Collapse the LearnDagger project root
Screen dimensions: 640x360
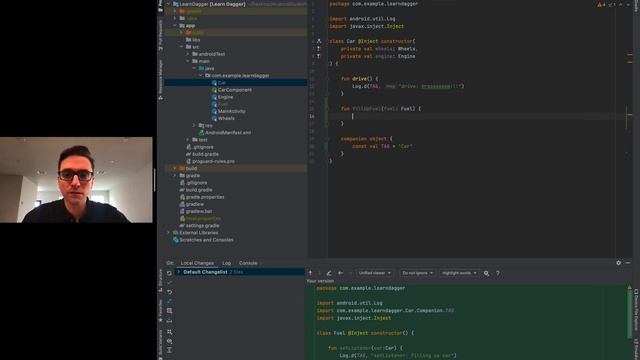(168, 4)
